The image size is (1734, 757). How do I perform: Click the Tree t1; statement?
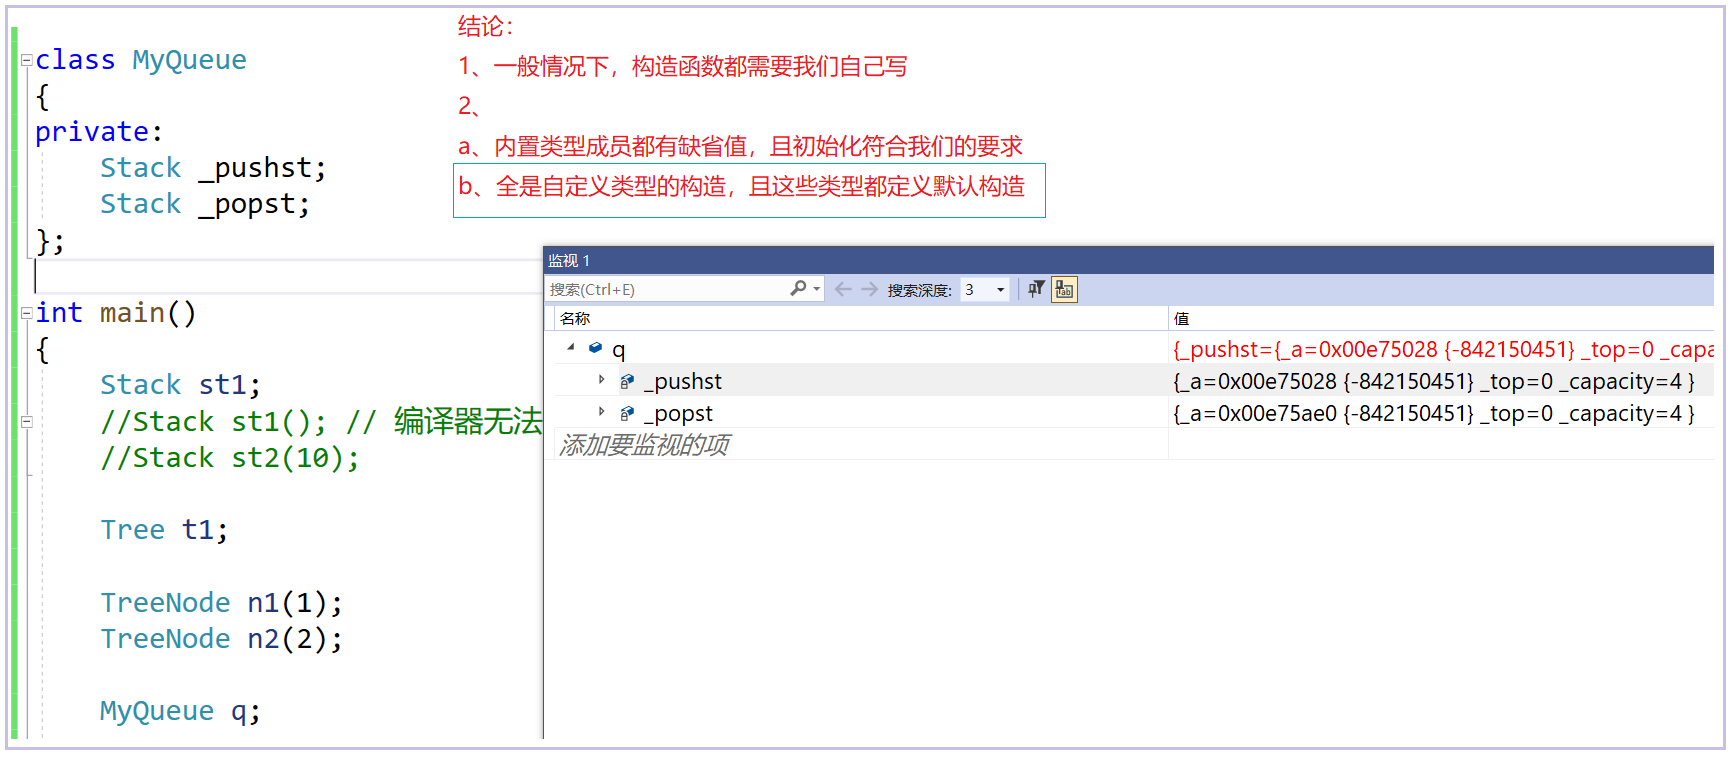pyautogui.click(x=164, y=530)
